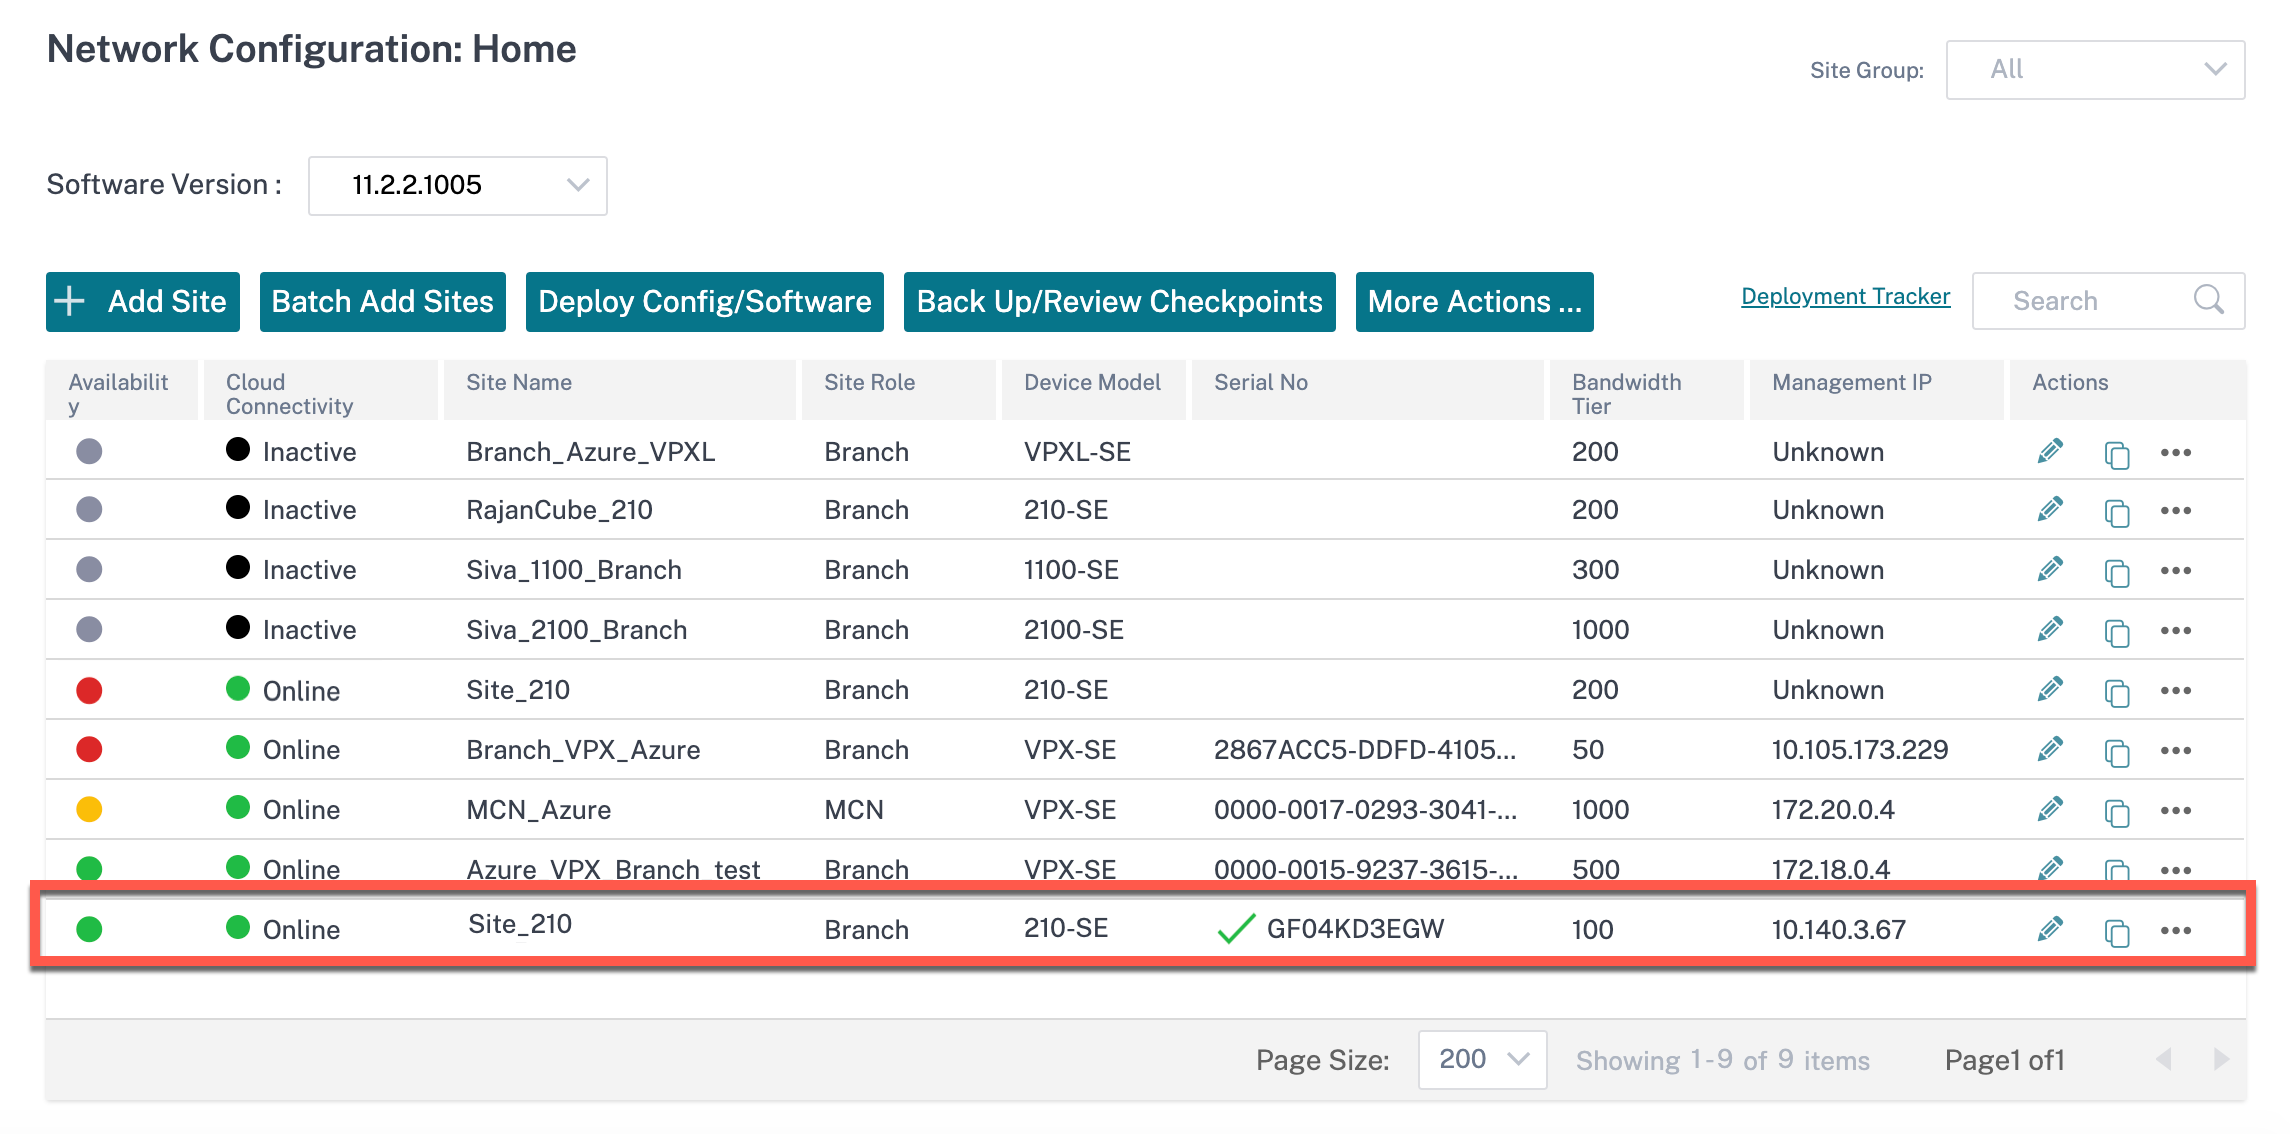Edit the Siva_2100_Branch site with pencil icon
The width and height of the screenshot is (2290, 1134).
click(x=2050, y=629)
